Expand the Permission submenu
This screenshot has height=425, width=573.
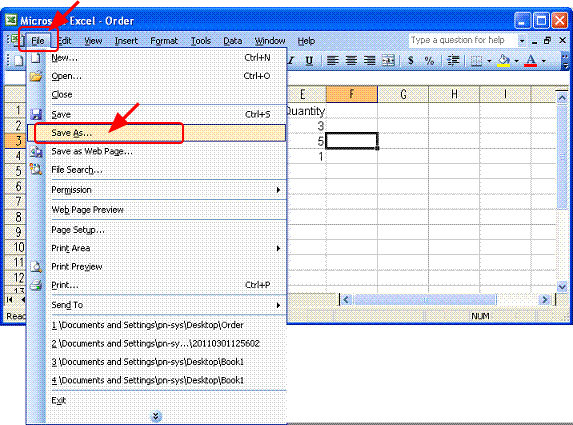click(278, 190)
